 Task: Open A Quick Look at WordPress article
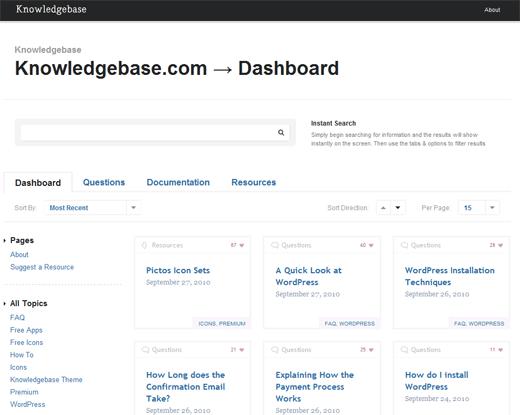click(309, 276)
